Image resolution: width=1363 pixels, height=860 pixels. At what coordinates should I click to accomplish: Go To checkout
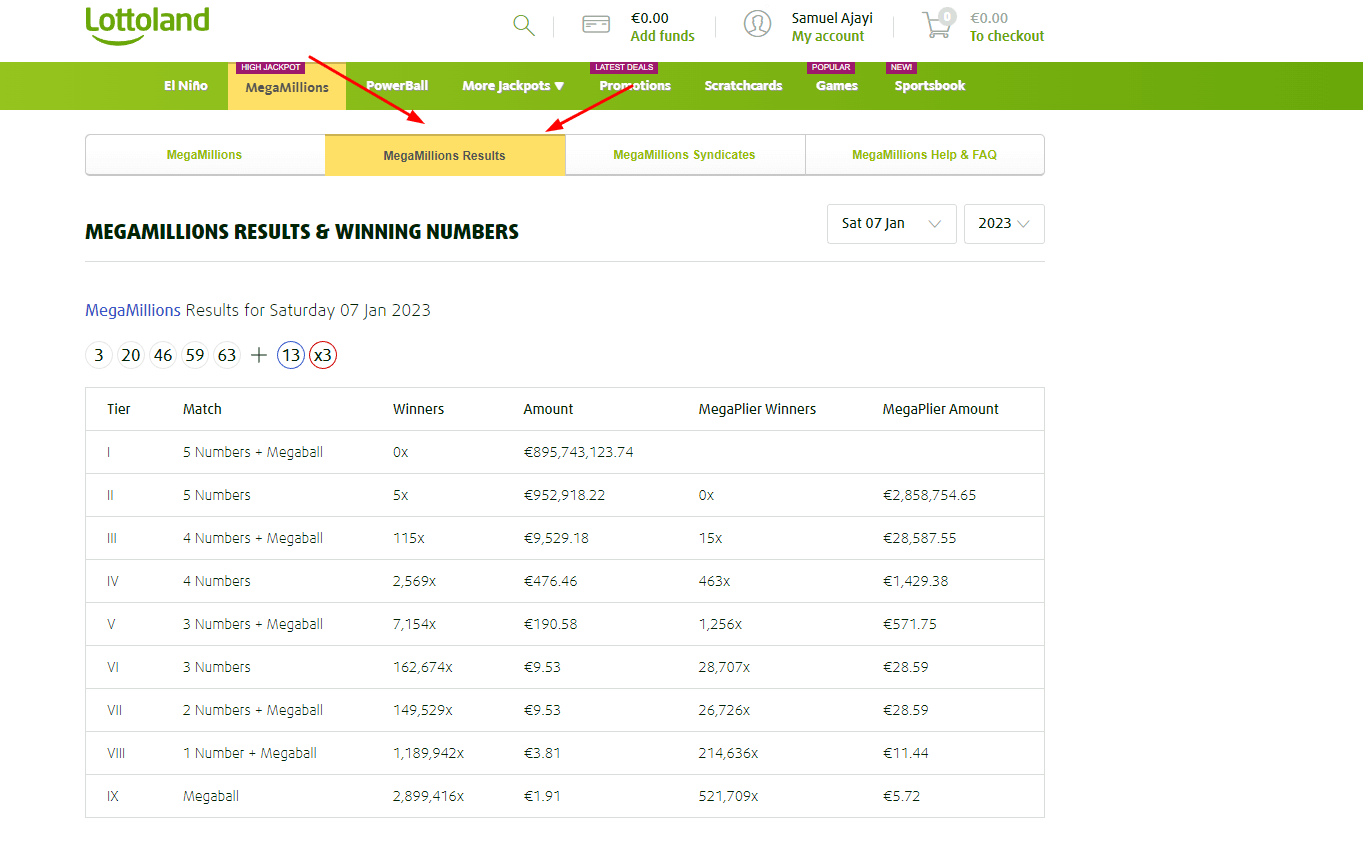tap(1007, 36)
